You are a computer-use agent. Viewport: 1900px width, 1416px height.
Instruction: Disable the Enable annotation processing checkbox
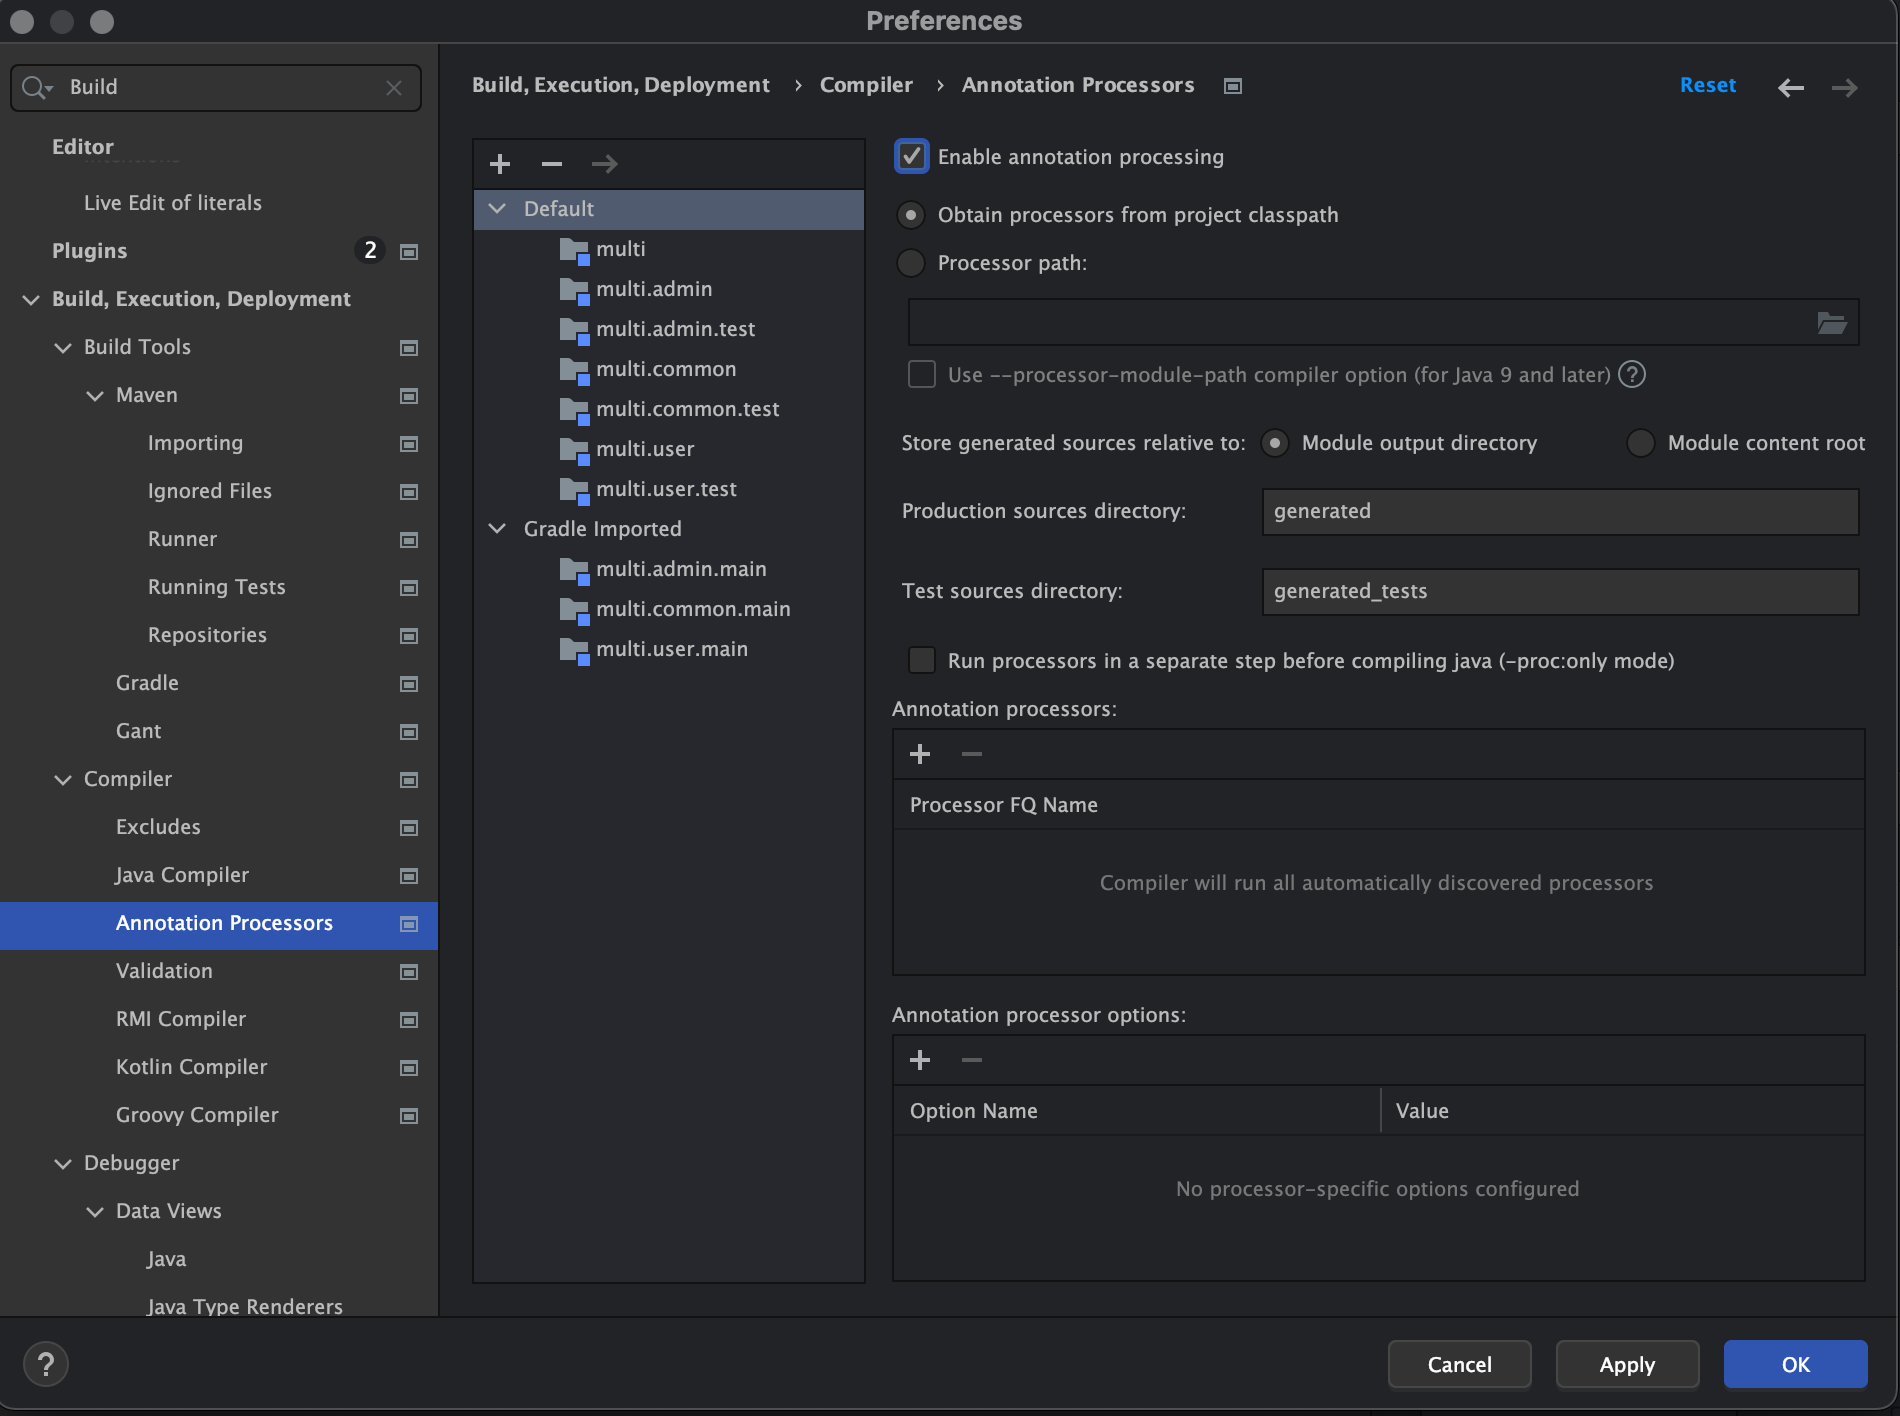coord(911,156)
